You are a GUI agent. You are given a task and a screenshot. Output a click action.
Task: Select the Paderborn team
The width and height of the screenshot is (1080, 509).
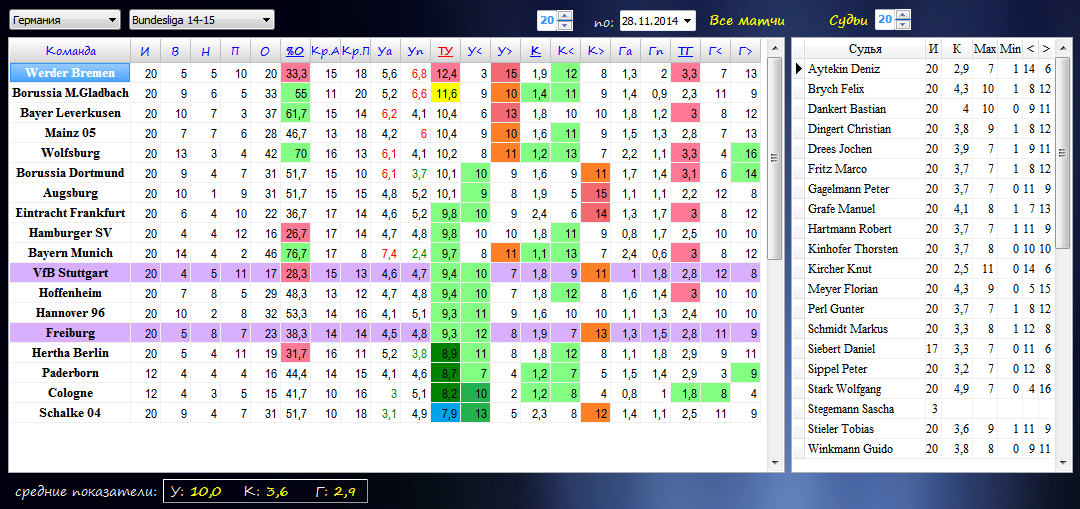click(x=70, y=373)
